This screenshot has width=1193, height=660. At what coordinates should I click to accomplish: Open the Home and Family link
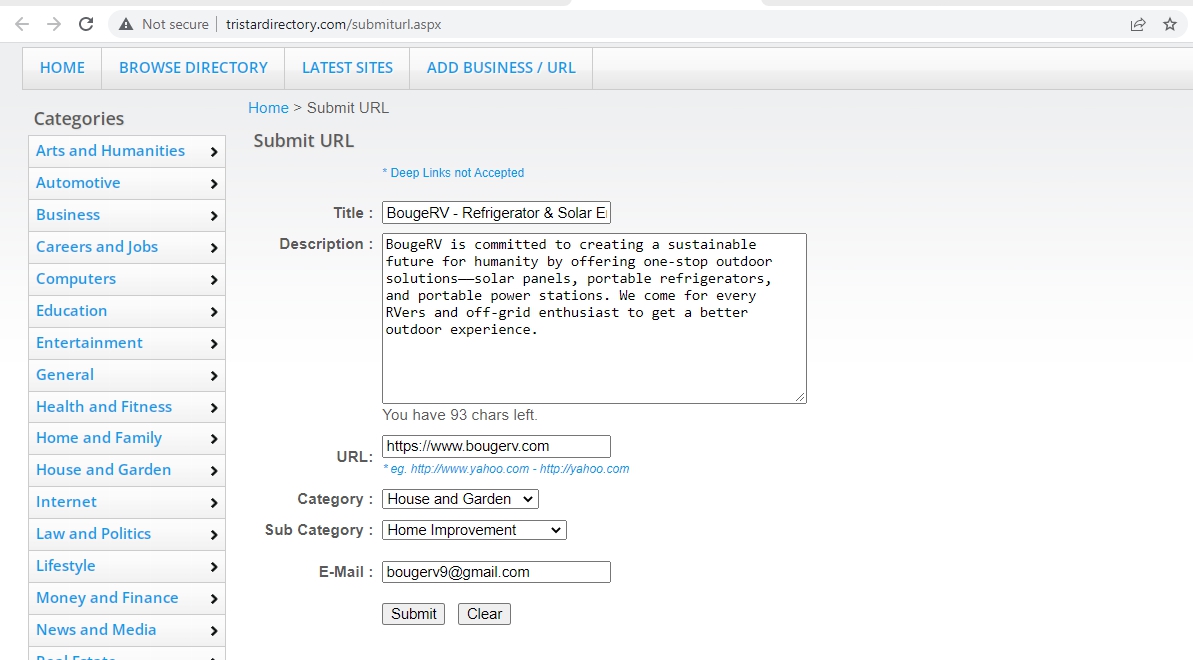click(99, 438)
